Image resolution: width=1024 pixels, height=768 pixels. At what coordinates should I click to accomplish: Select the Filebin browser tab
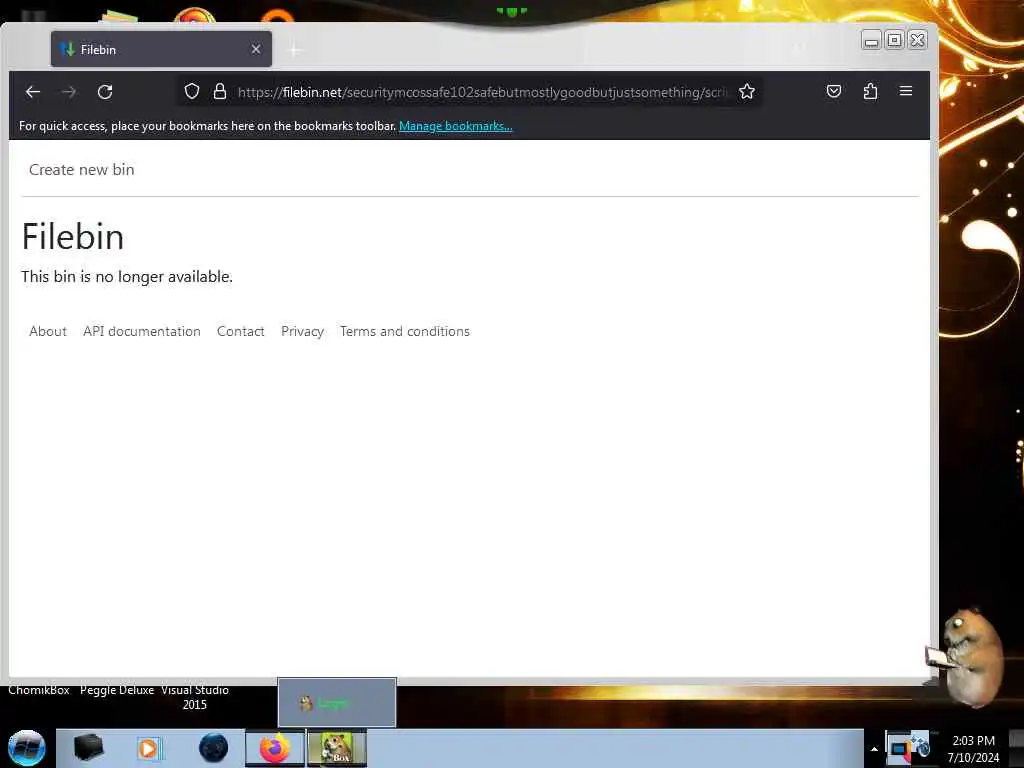click(161, 49)
